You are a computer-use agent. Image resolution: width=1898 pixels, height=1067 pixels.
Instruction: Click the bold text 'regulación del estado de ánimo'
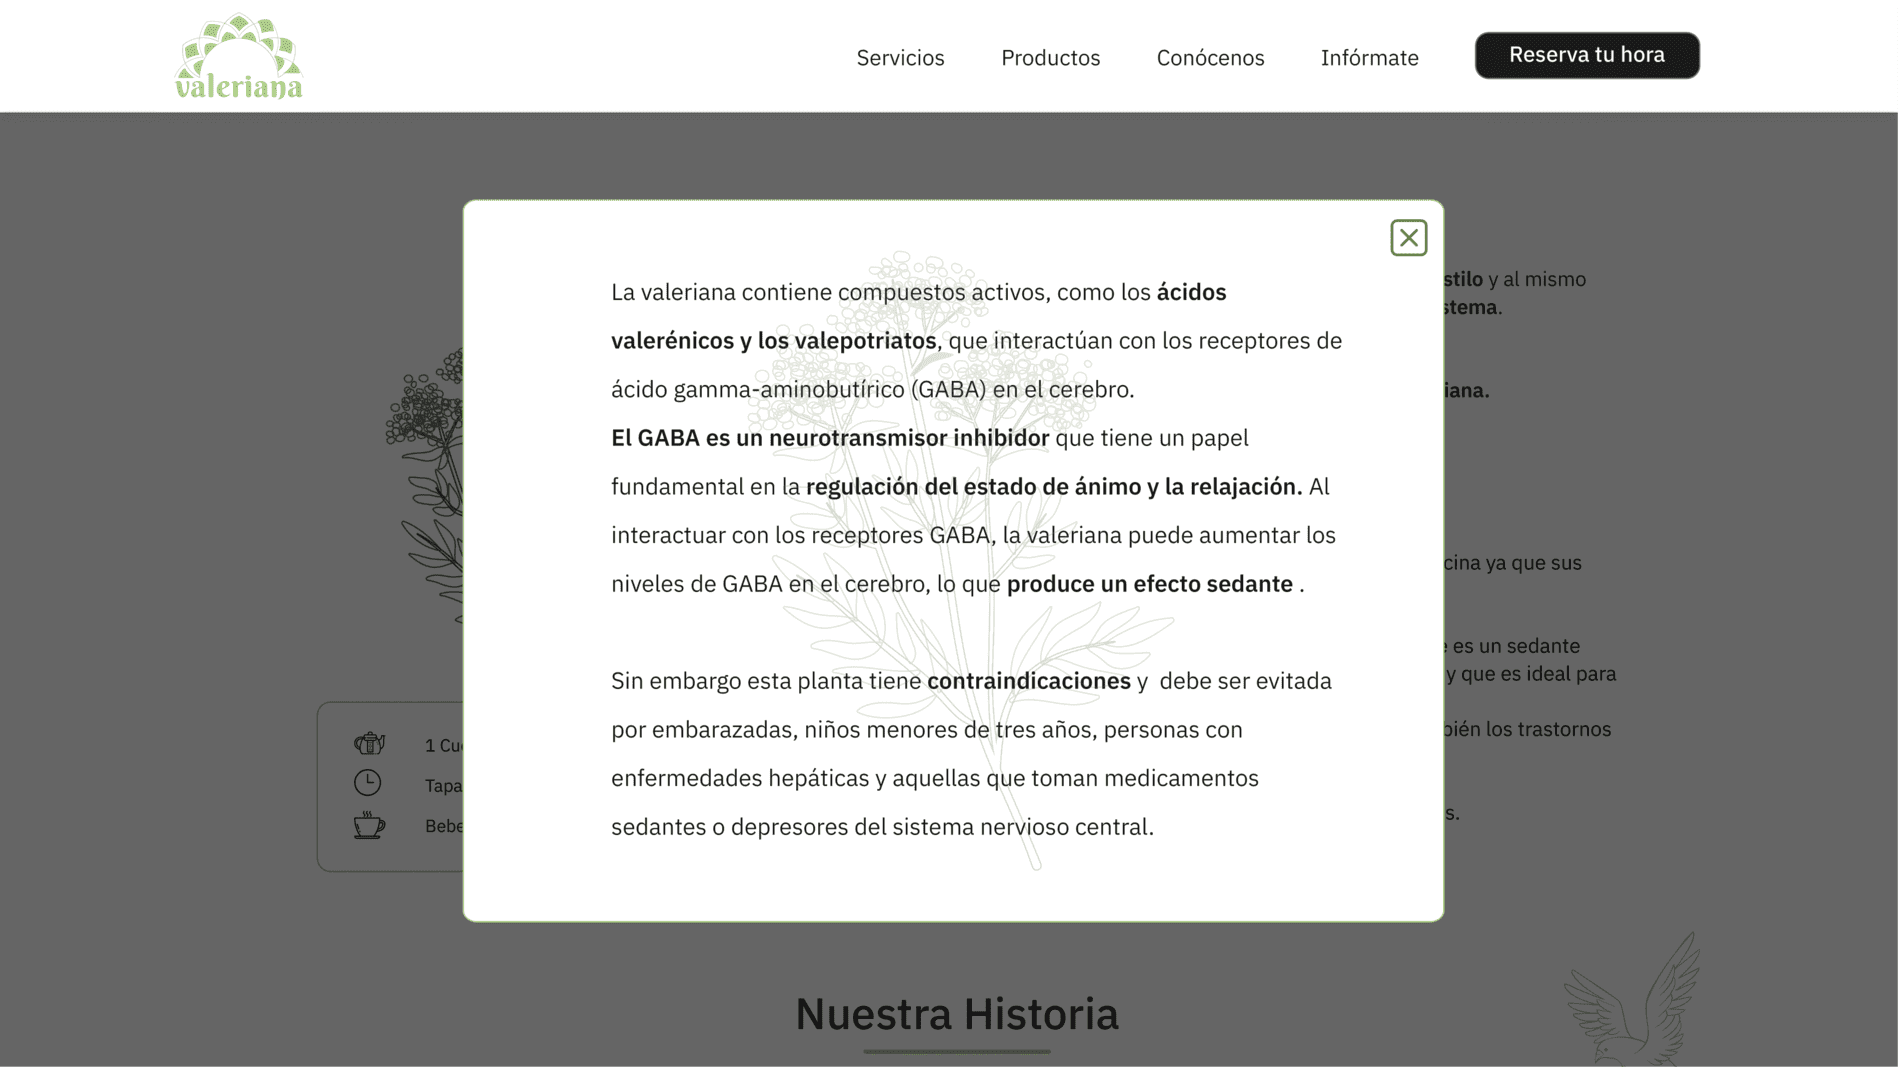(x=974, y=487)
